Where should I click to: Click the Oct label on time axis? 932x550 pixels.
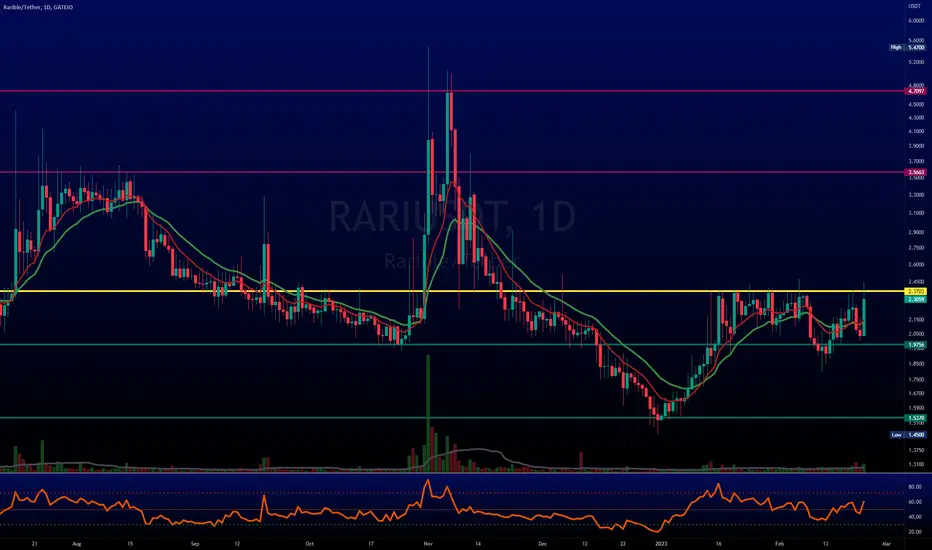tap(308, 543)
